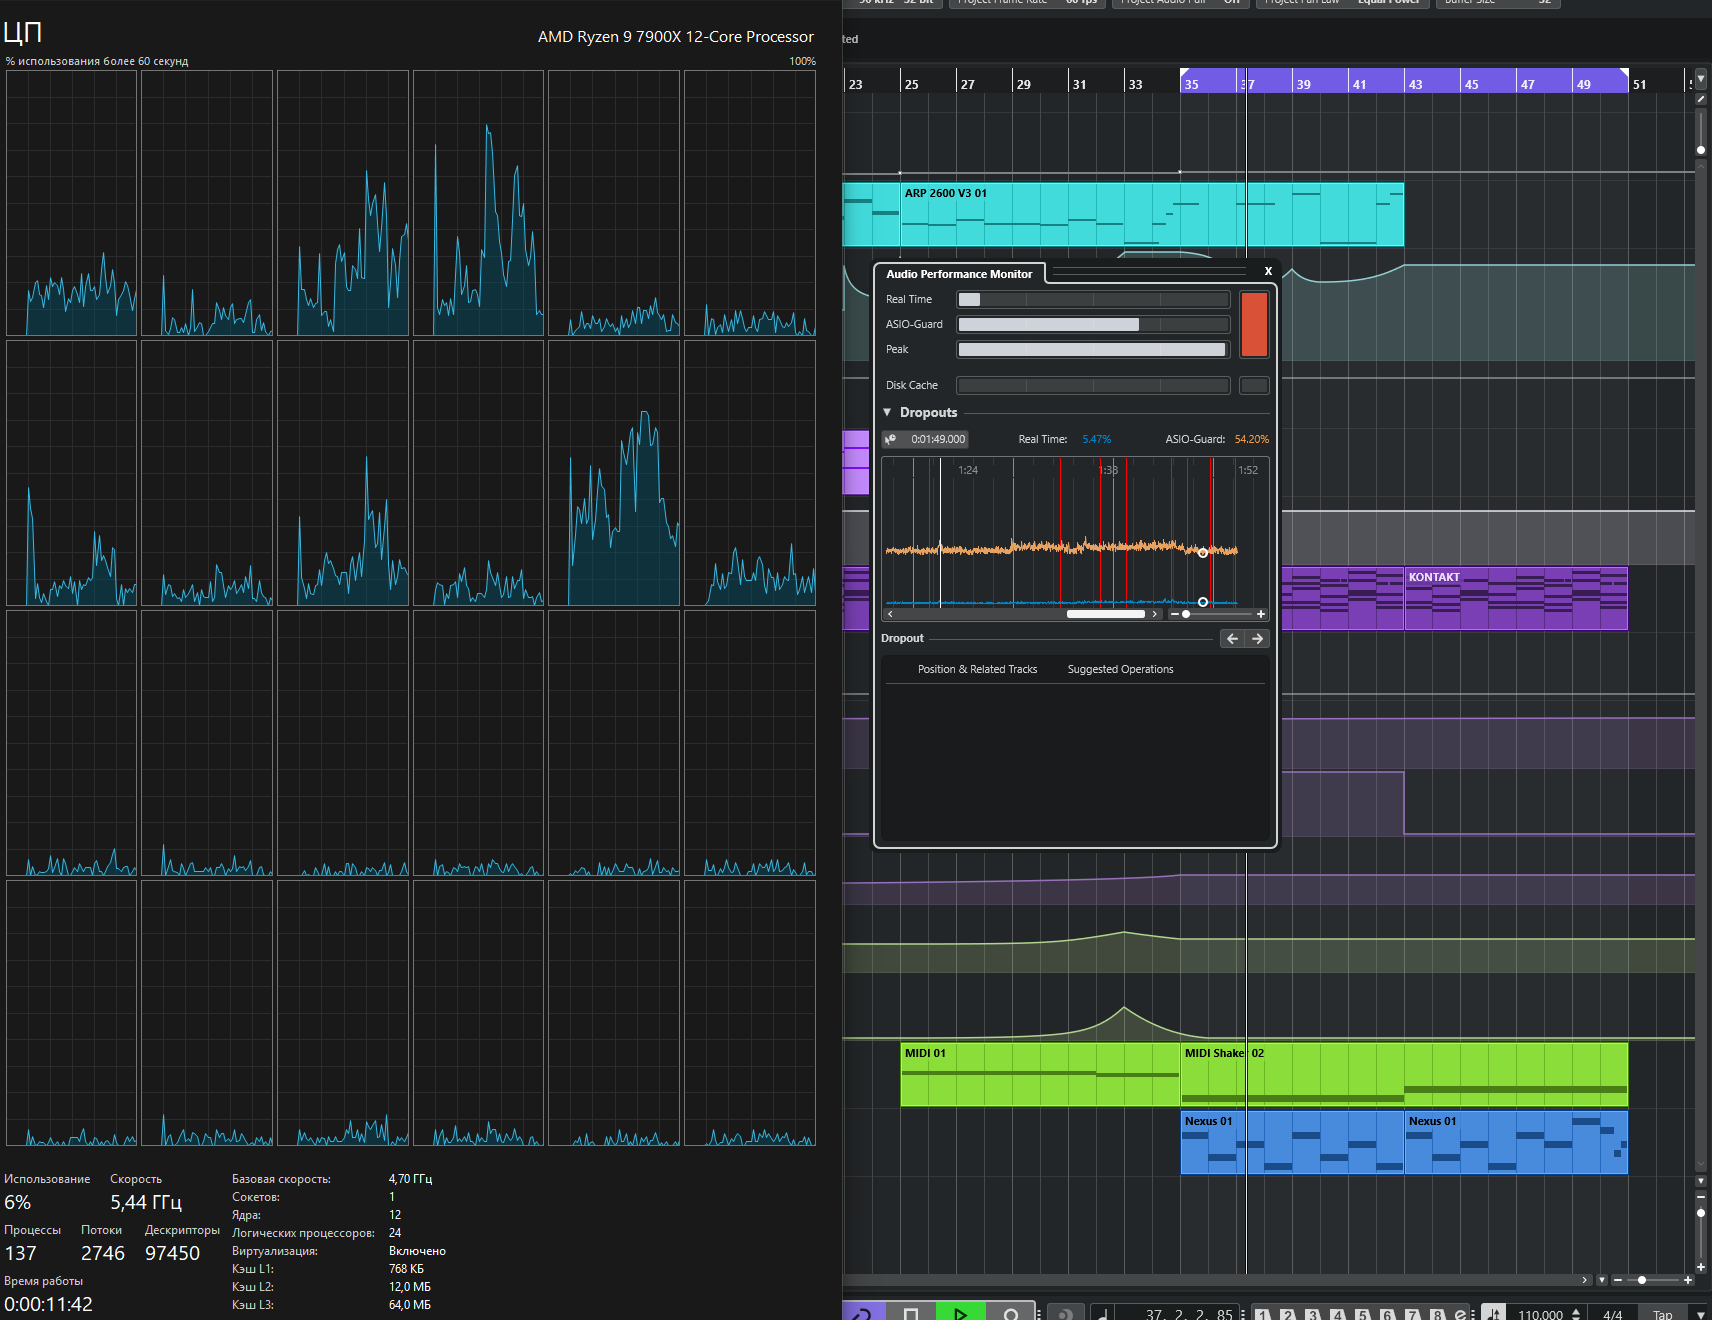Screen dimensions: 1712x1320
Task: Select the KONTAKT purple MIDI clip
Action: coord(1516,598)
